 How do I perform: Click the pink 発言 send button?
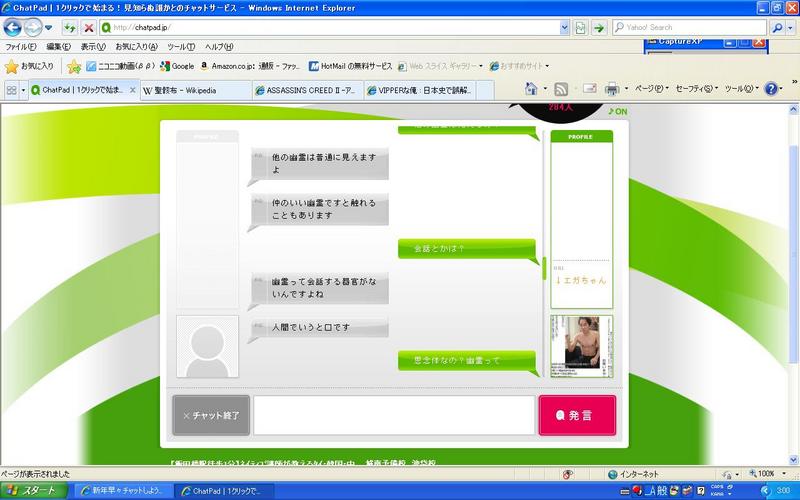click(577, 415)
